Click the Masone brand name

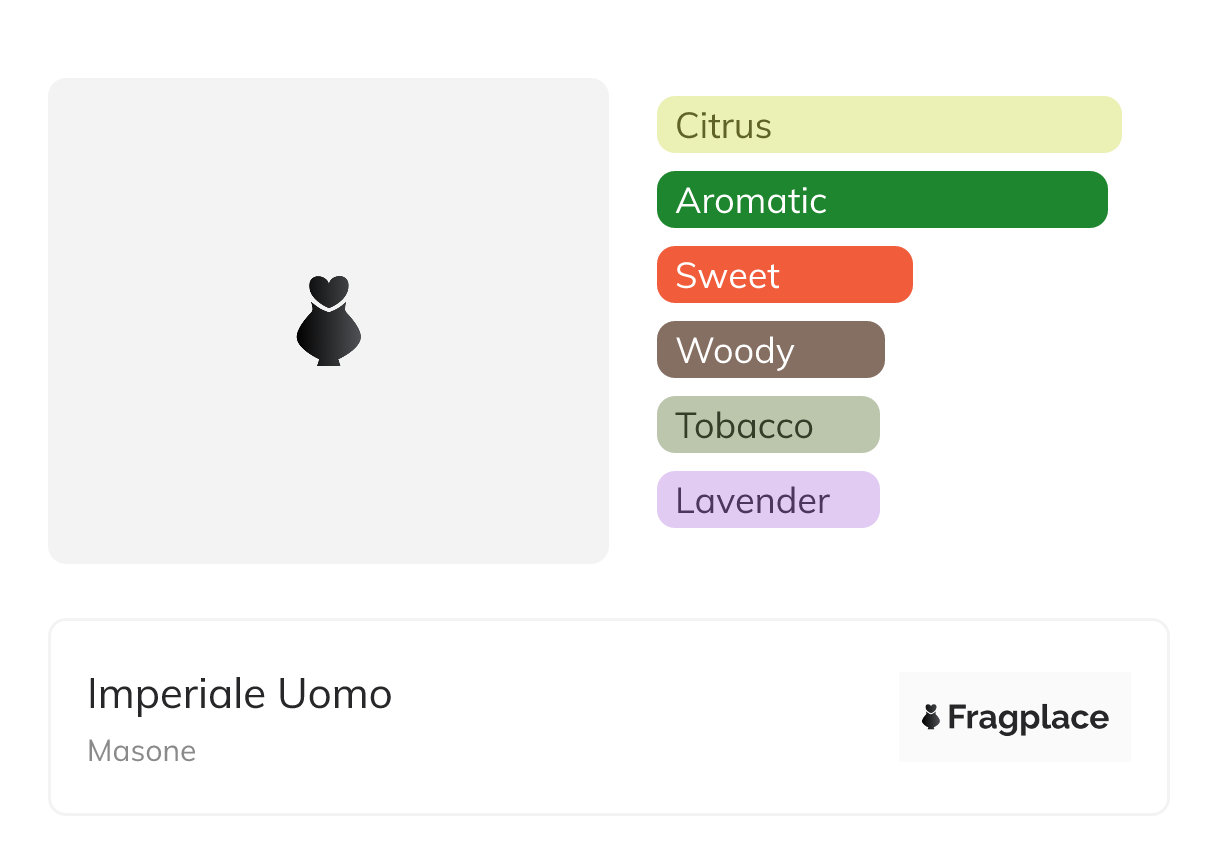[x=142, y=751]
